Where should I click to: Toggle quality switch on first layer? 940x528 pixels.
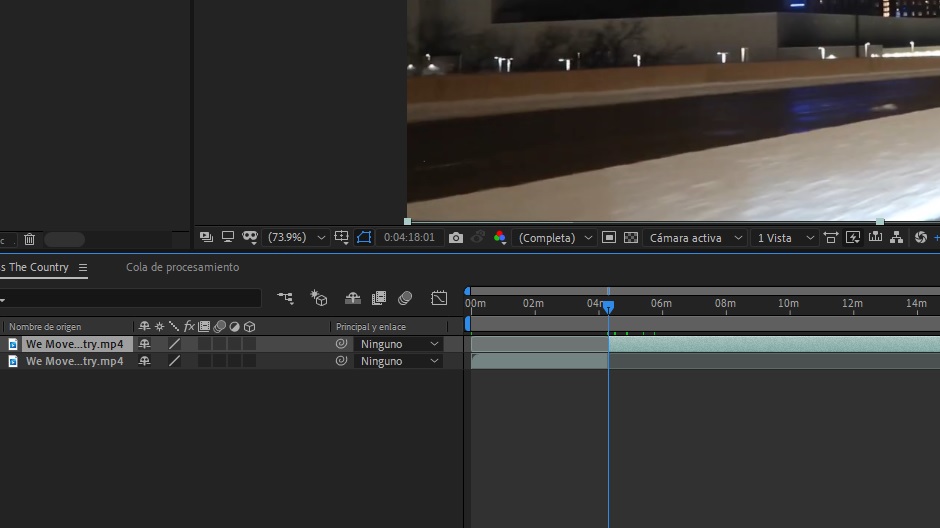(174, 344)
